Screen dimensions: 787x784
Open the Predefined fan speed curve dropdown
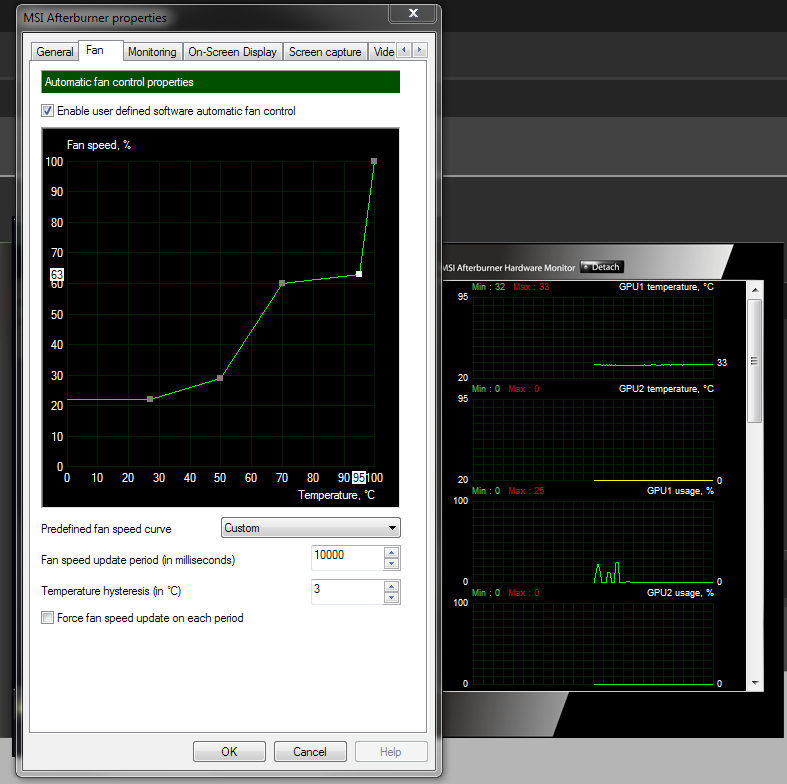pyautogui.click(x=311, y=528)
